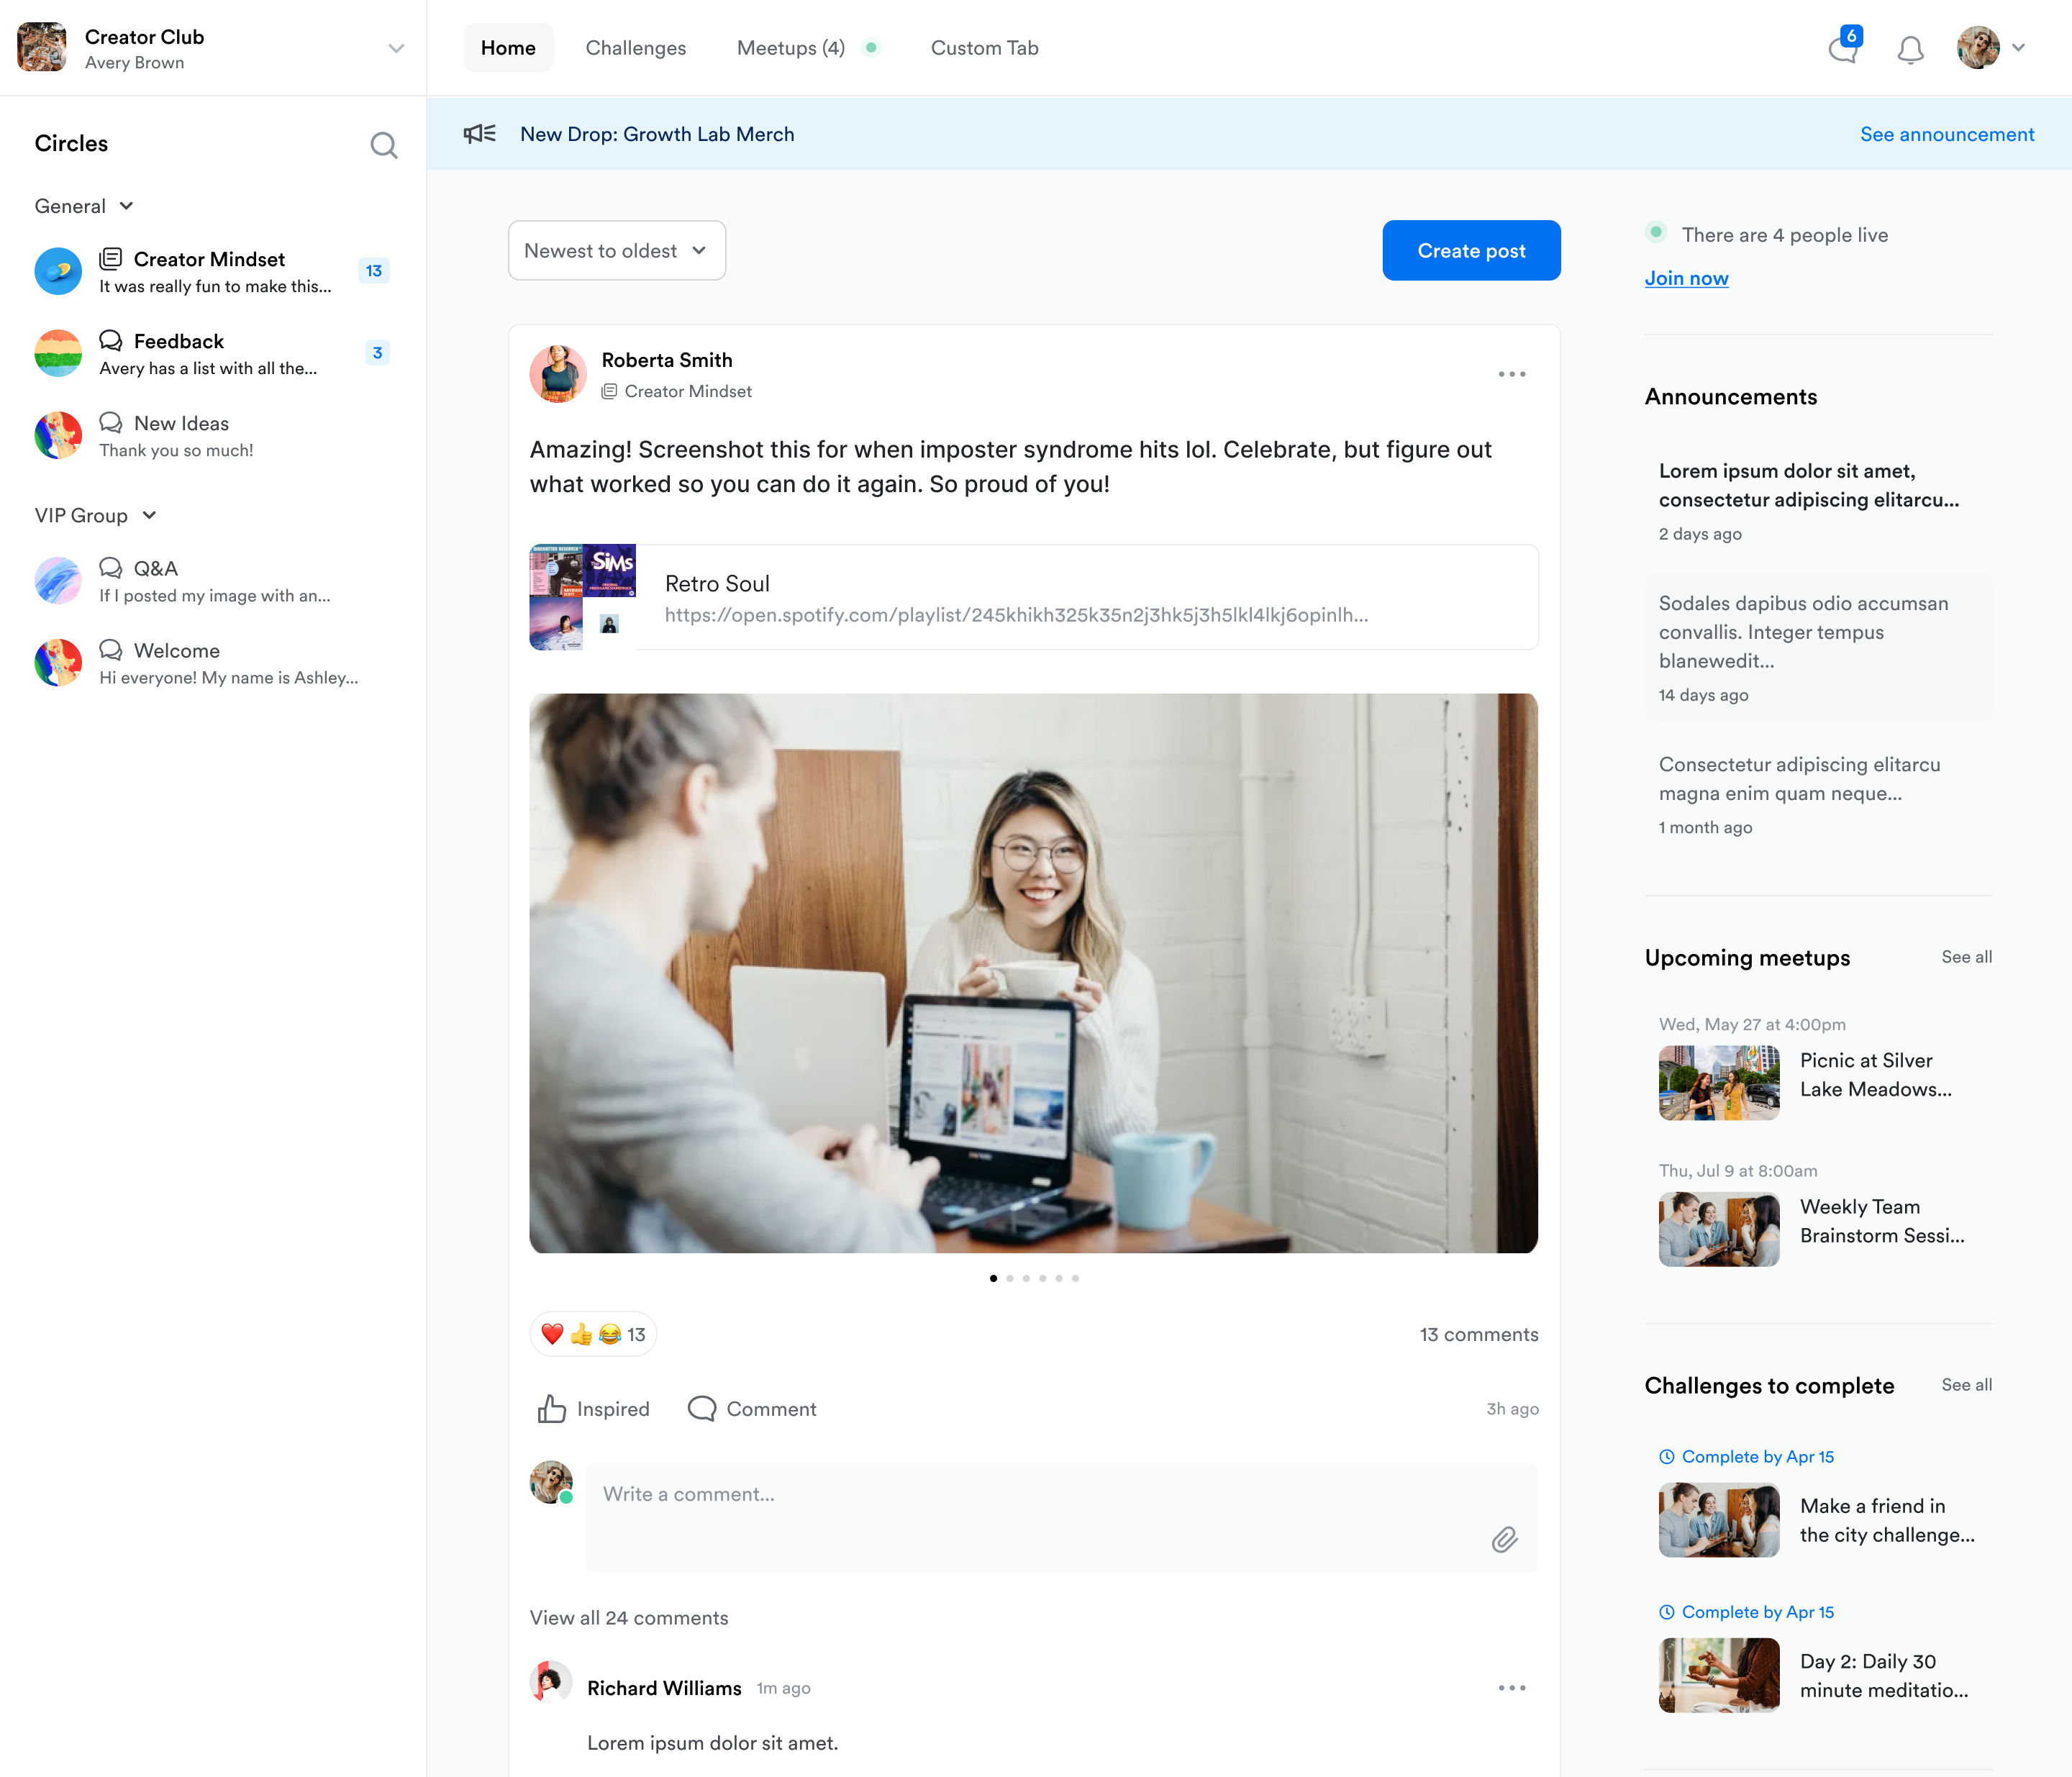The image size is (2072, 1777).
Task: Open Roberta Smith post options menu
Action: [x=1511, y=374]
